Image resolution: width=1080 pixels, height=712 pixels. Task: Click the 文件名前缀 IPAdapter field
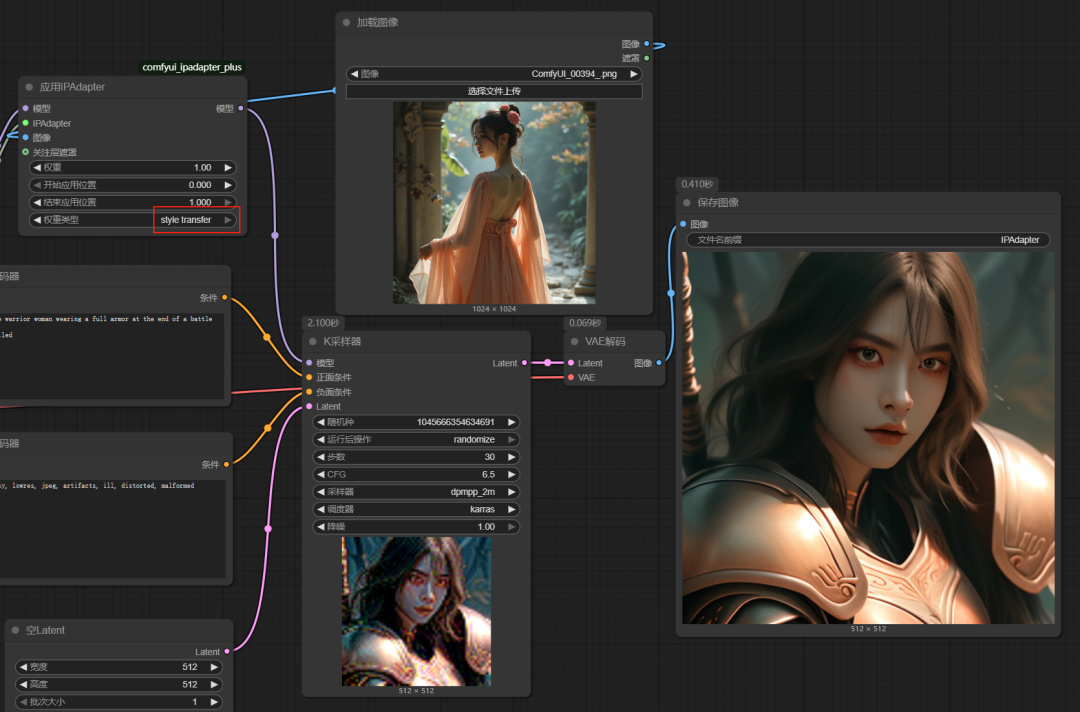pos(868,240)
